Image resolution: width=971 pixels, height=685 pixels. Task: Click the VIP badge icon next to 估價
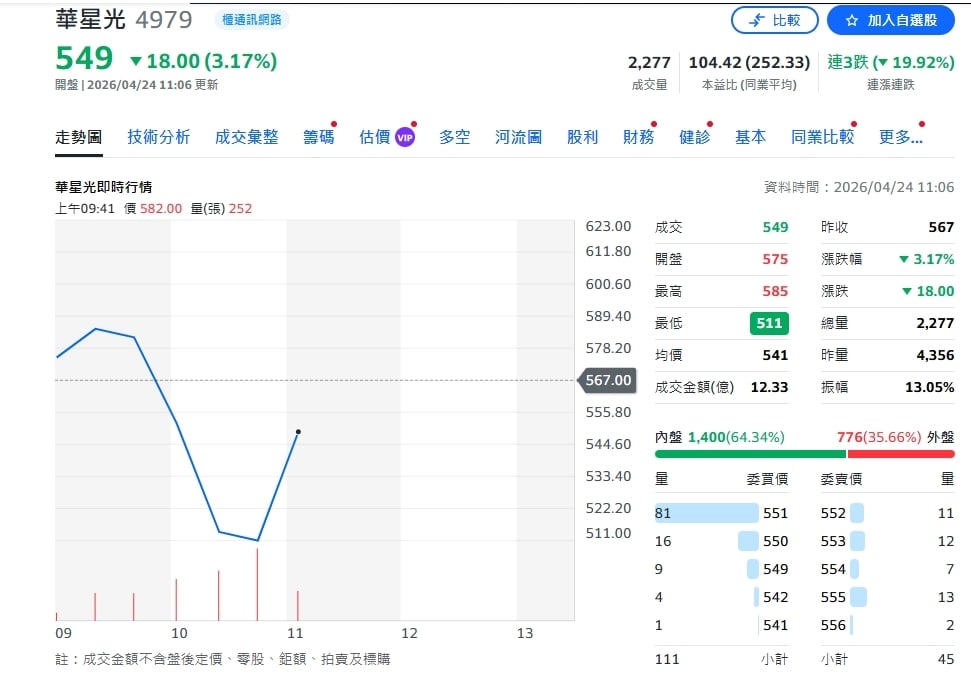tap(405, 137)
